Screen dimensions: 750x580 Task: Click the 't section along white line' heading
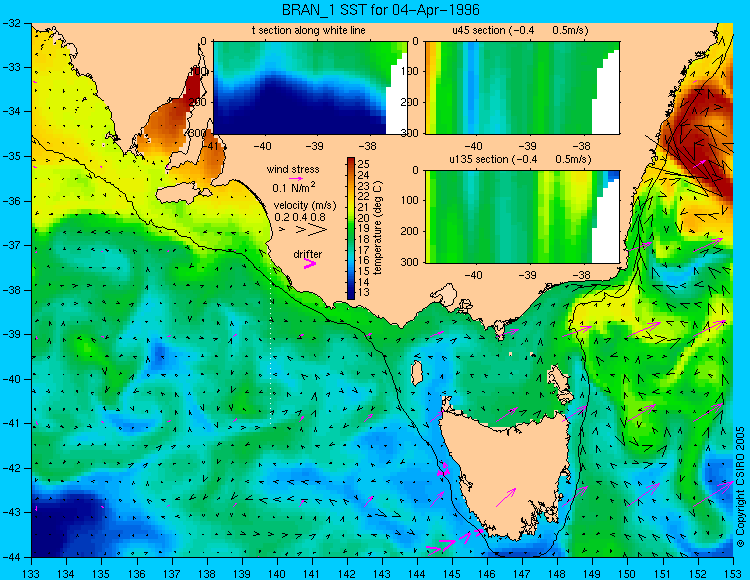coord(309,30)
